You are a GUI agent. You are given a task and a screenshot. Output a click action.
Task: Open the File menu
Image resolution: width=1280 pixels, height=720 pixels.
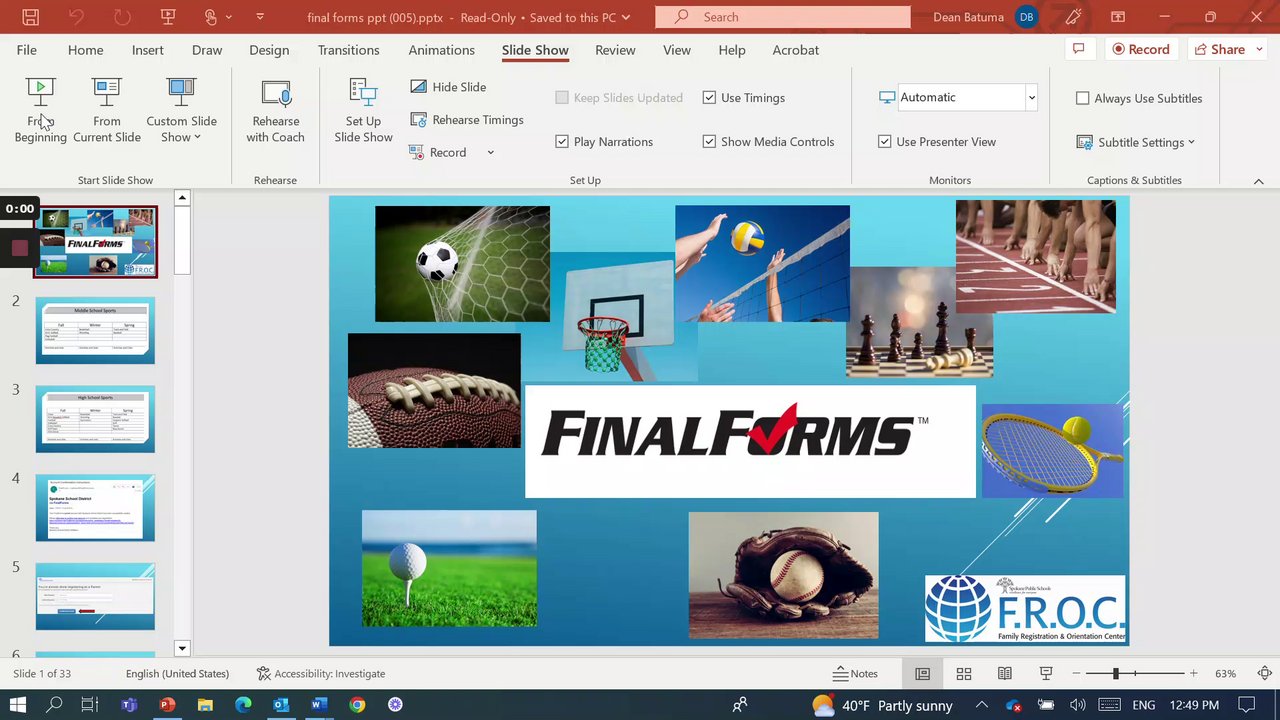pos(27,50)
